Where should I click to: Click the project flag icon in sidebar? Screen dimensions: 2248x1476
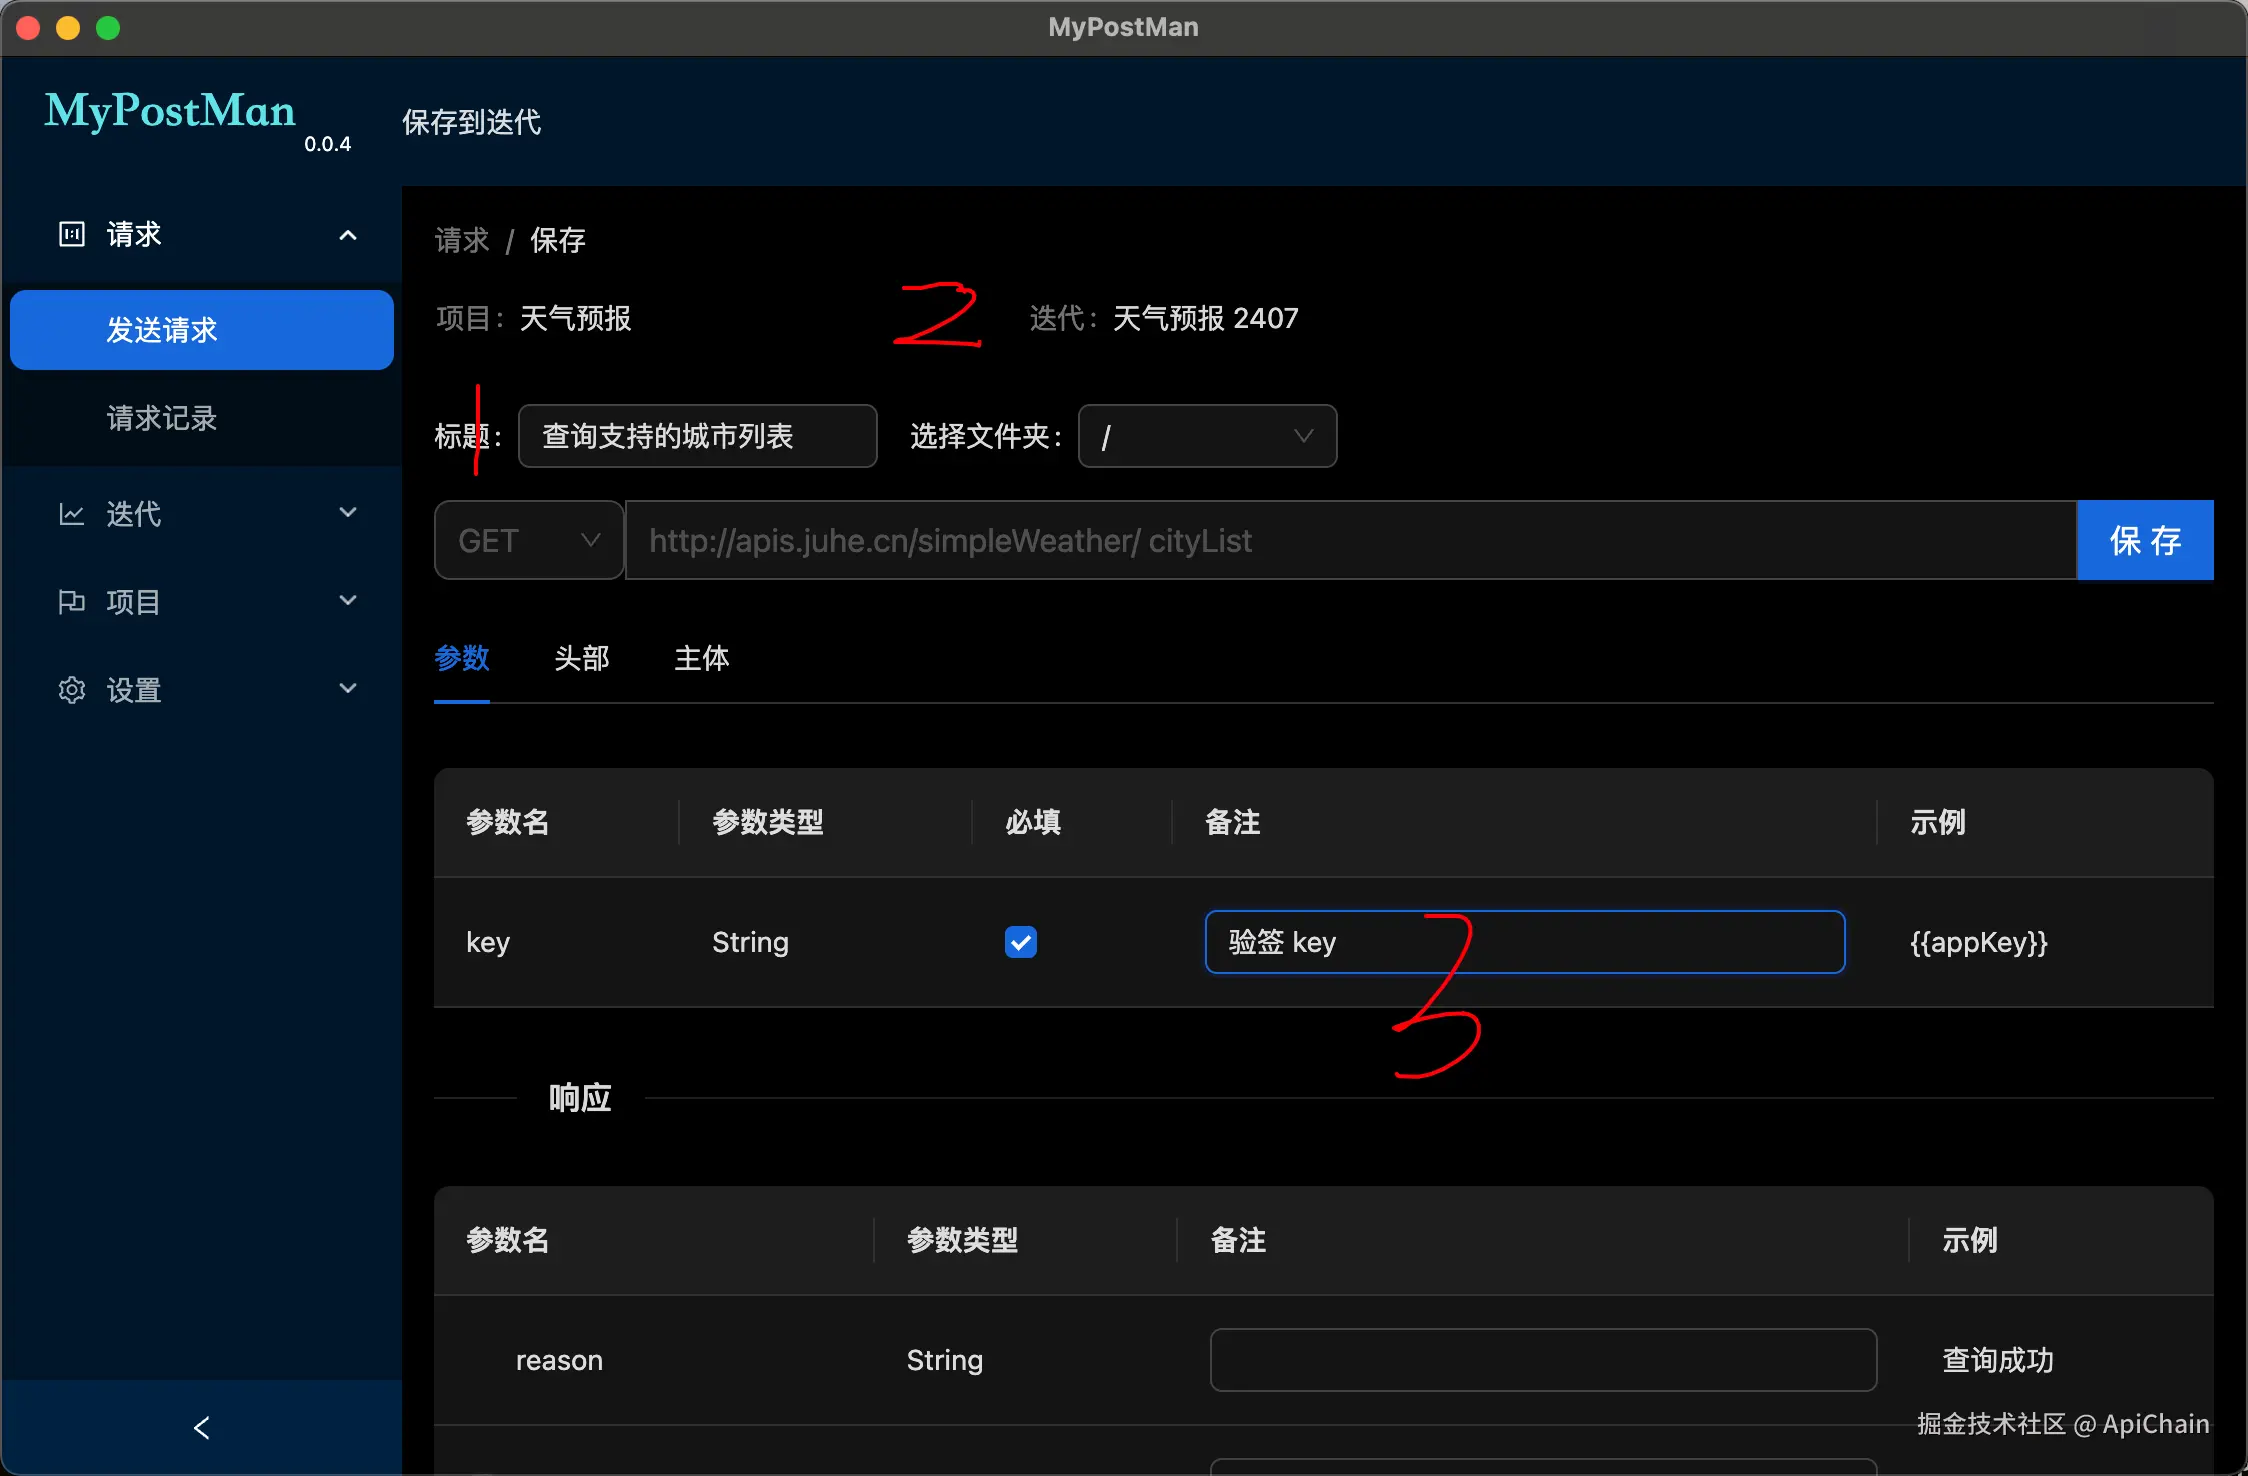click(x=72, y=602)
